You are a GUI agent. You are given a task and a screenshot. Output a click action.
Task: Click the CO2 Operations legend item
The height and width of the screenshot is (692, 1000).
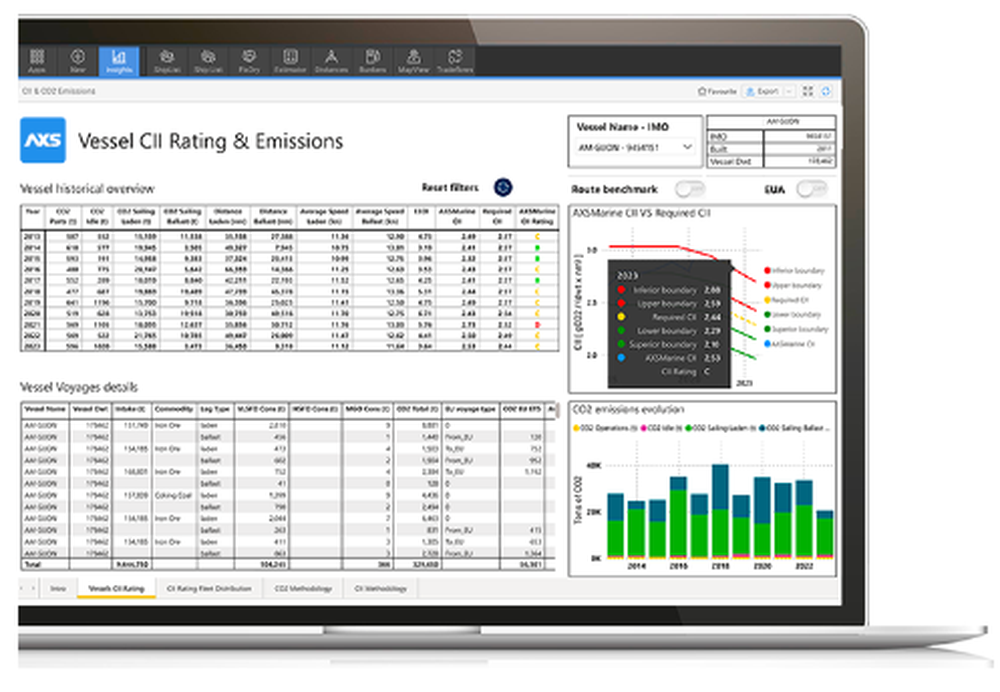(605, 428)
